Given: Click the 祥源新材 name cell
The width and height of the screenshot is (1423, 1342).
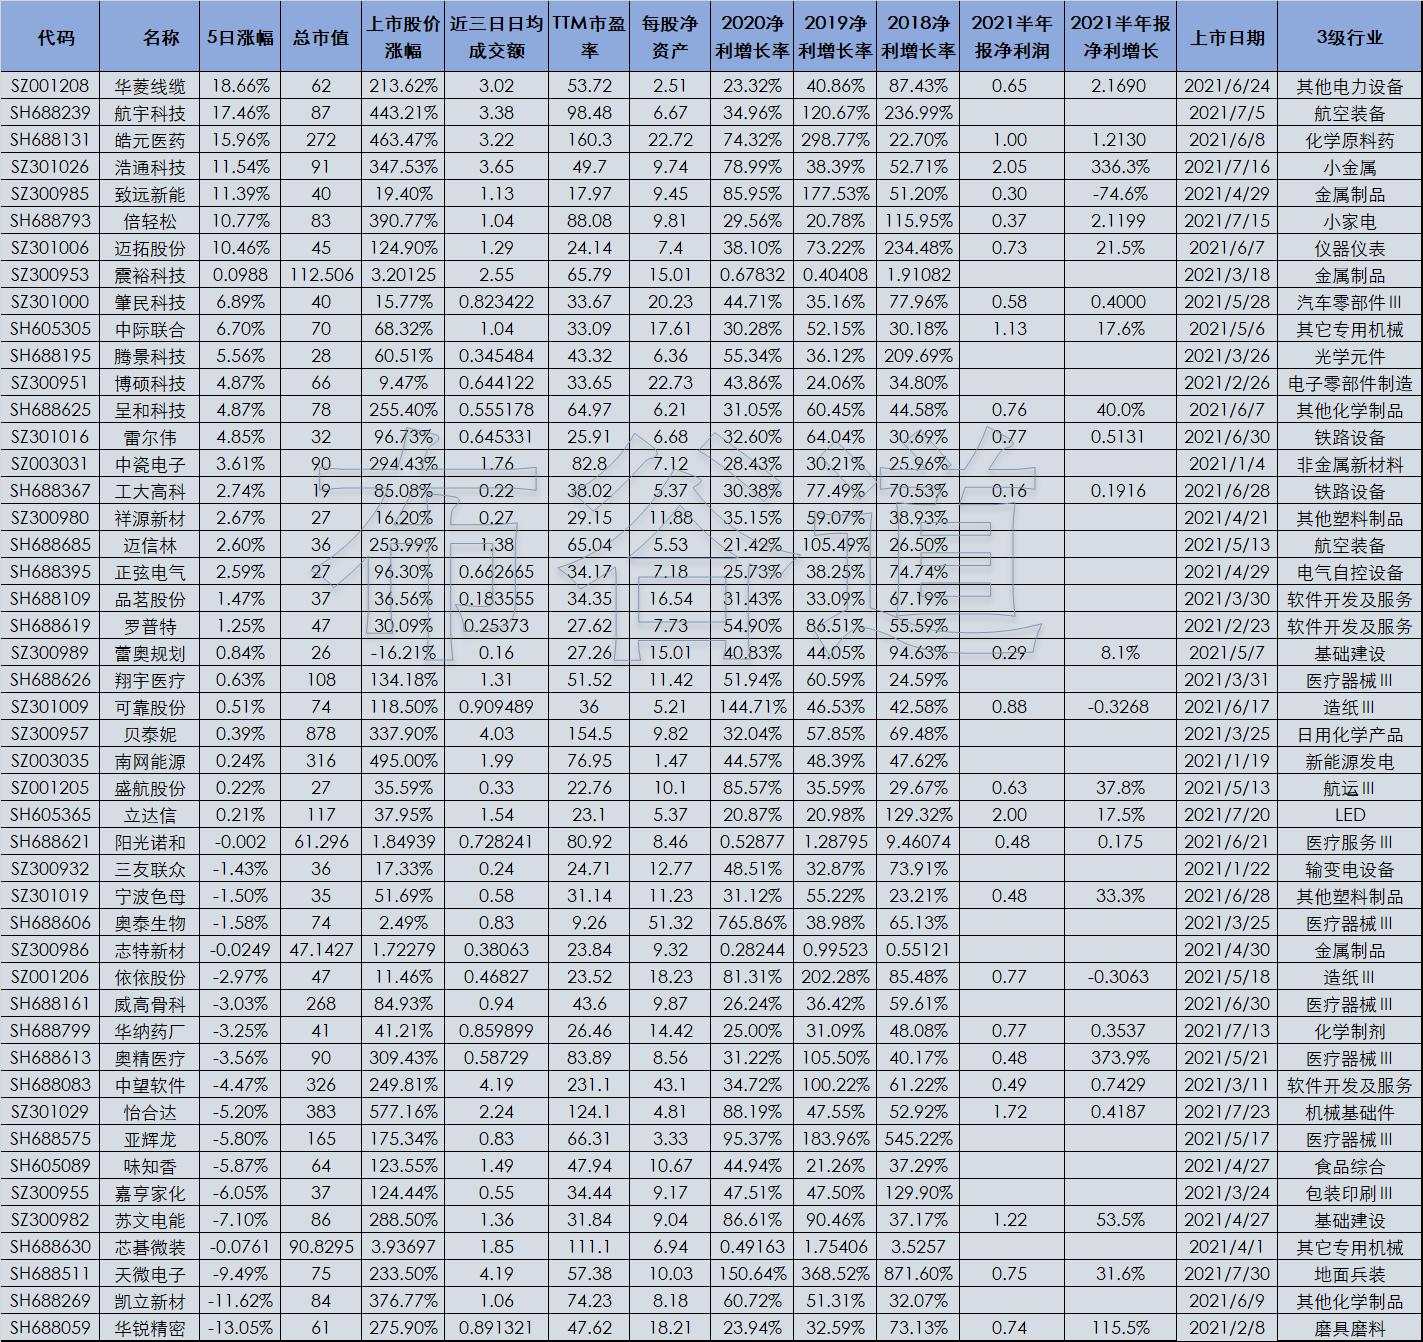Looking at the screenshot, I should click(x=150, y=518).
